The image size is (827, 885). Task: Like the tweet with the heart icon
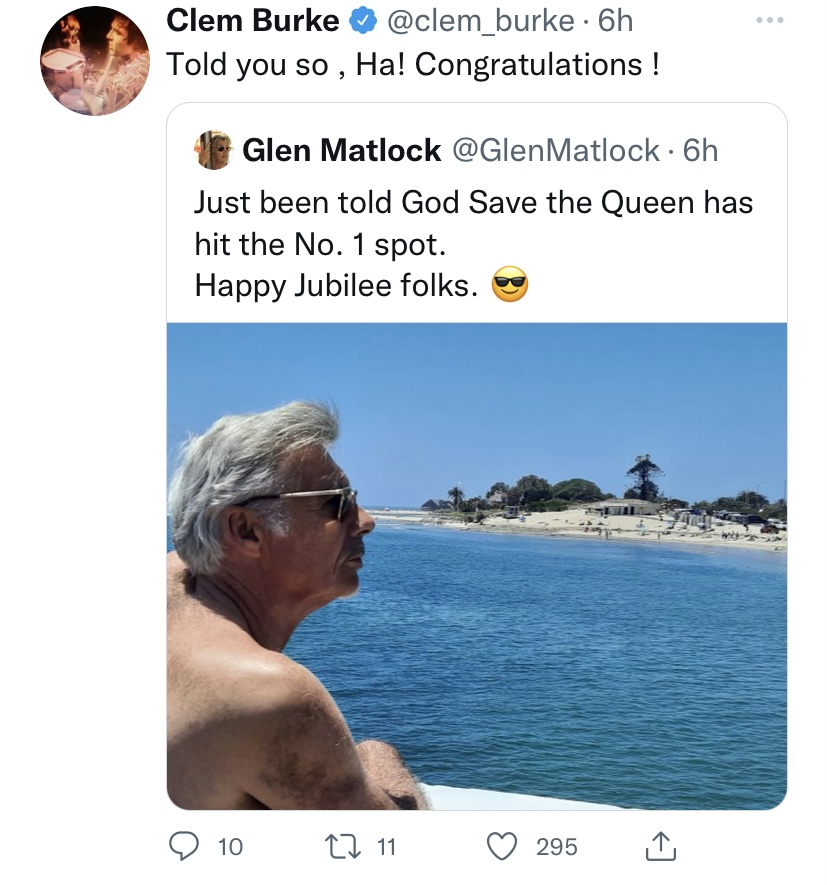click(505, 846)
